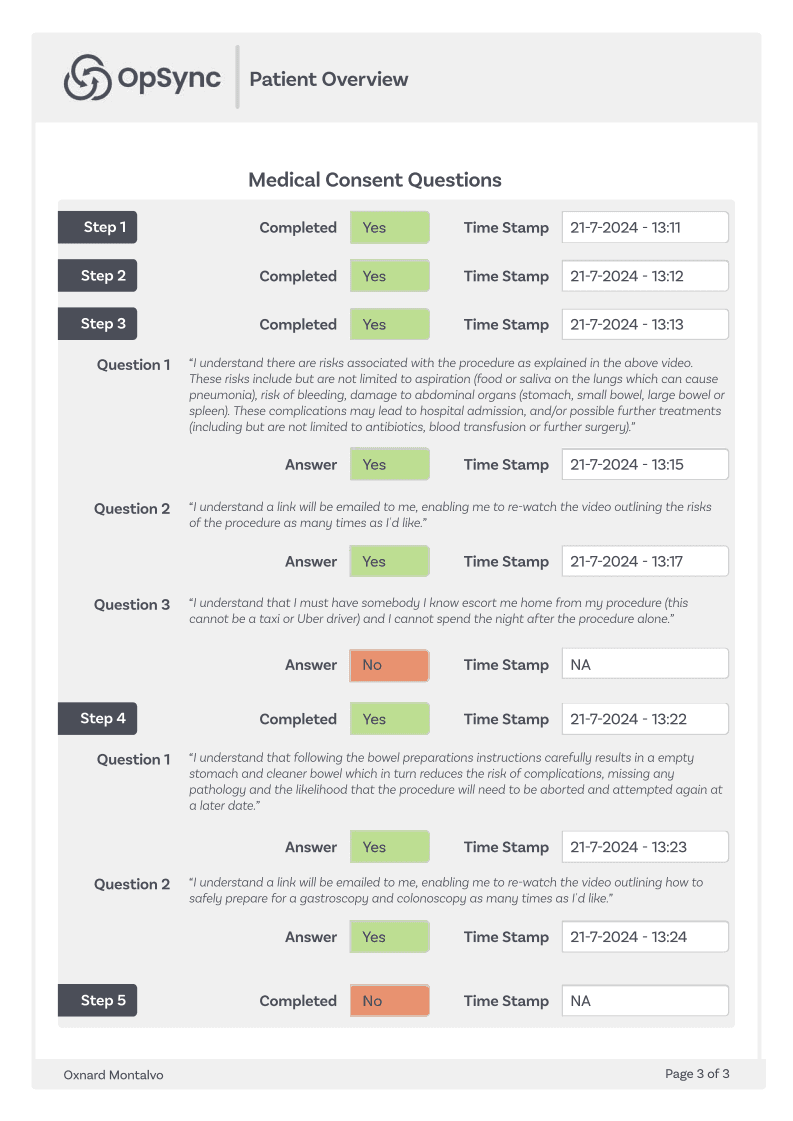Viewport: 793px width, 1121px height.
Task: Click Step 1 time stamp field 13:11
Action: click(645, 227)
